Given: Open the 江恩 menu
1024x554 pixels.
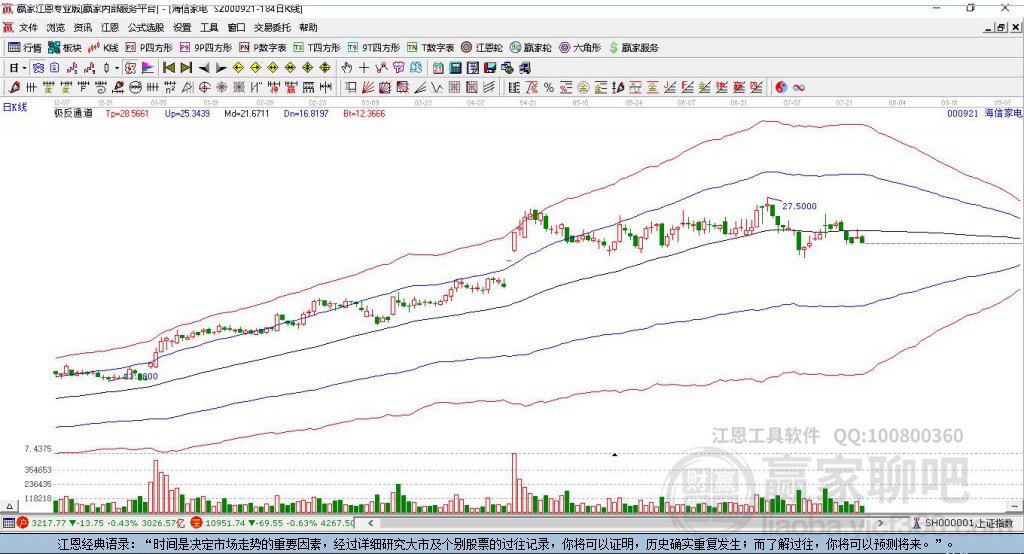Looking at the screenshot, I should coord(110,27).
